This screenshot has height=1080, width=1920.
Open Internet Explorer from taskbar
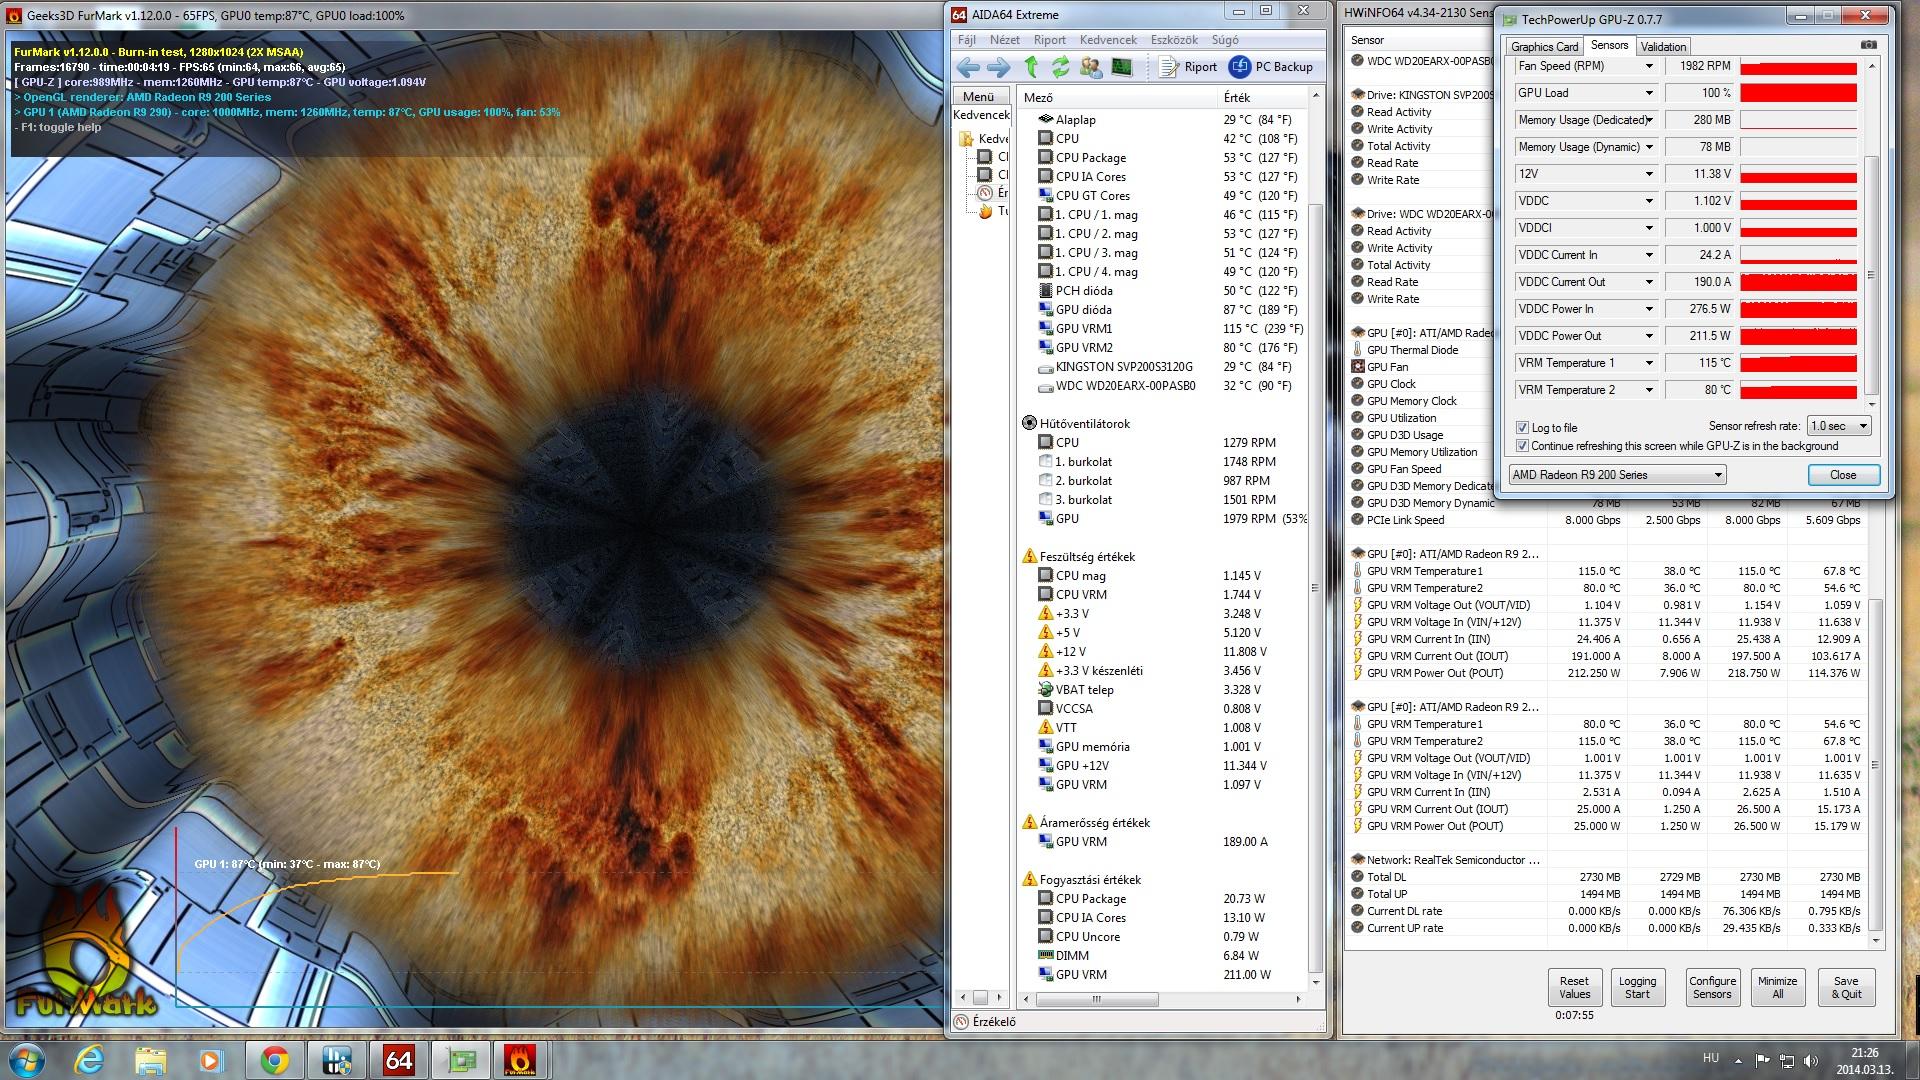(x=90, y=1060)
